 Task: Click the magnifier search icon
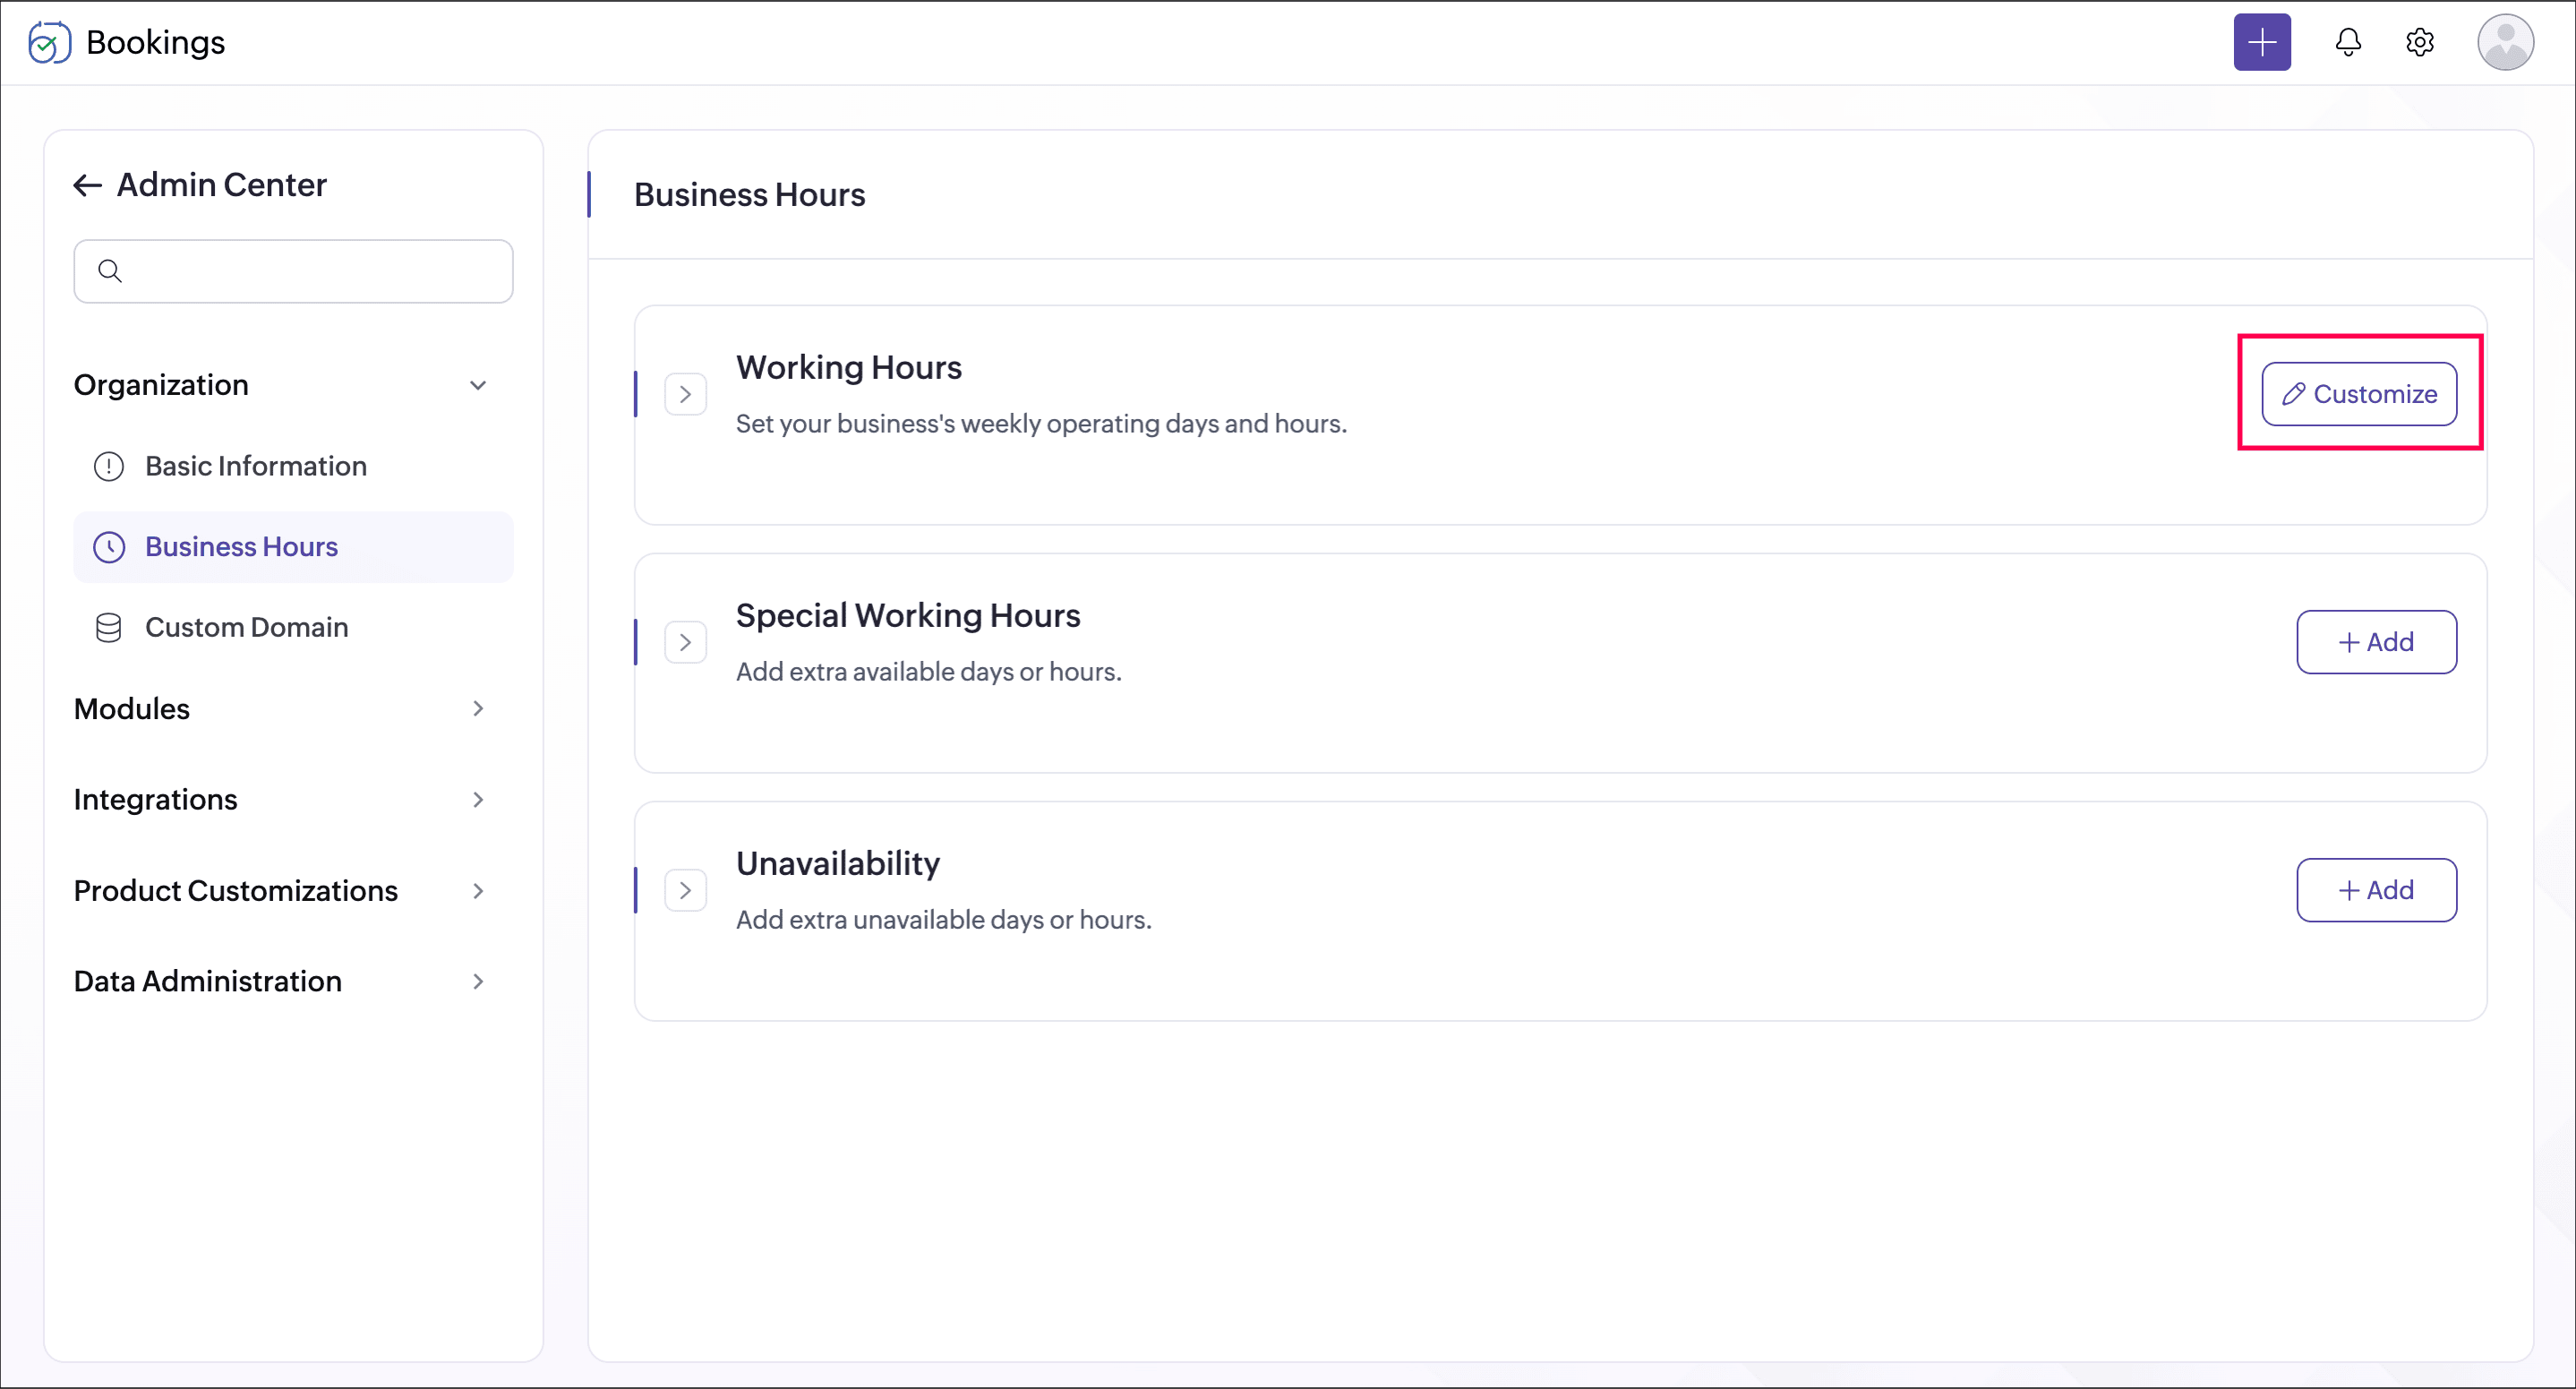coord(110,271)
